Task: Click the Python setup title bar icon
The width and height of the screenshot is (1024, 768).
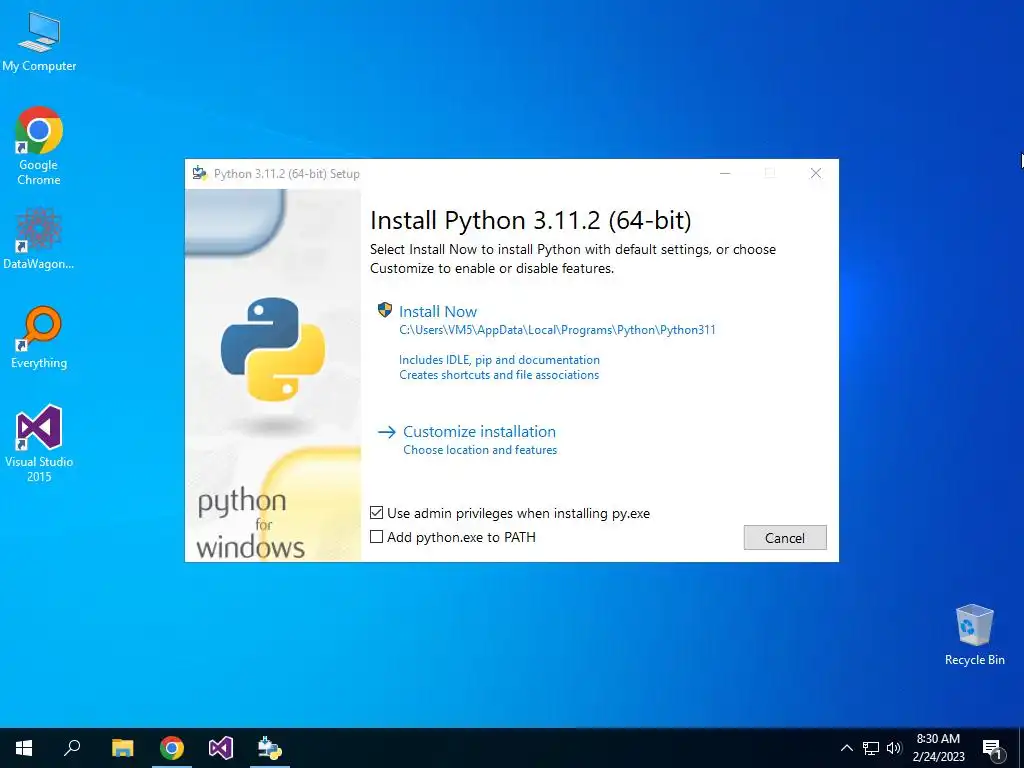Action: coord(199,173)
